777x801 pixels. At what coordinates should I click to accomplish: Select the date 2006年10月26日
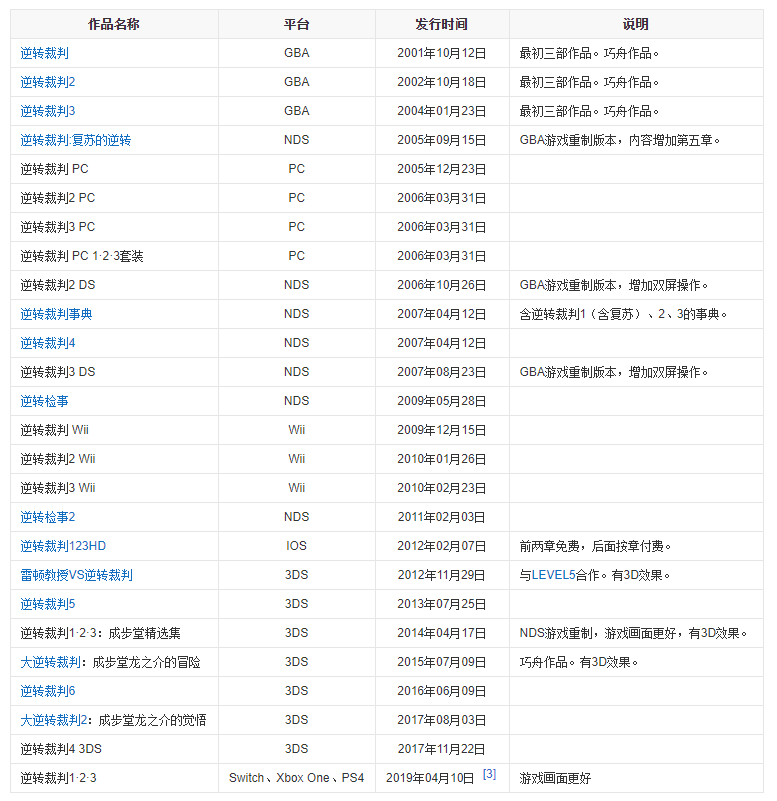coord(442,285)
